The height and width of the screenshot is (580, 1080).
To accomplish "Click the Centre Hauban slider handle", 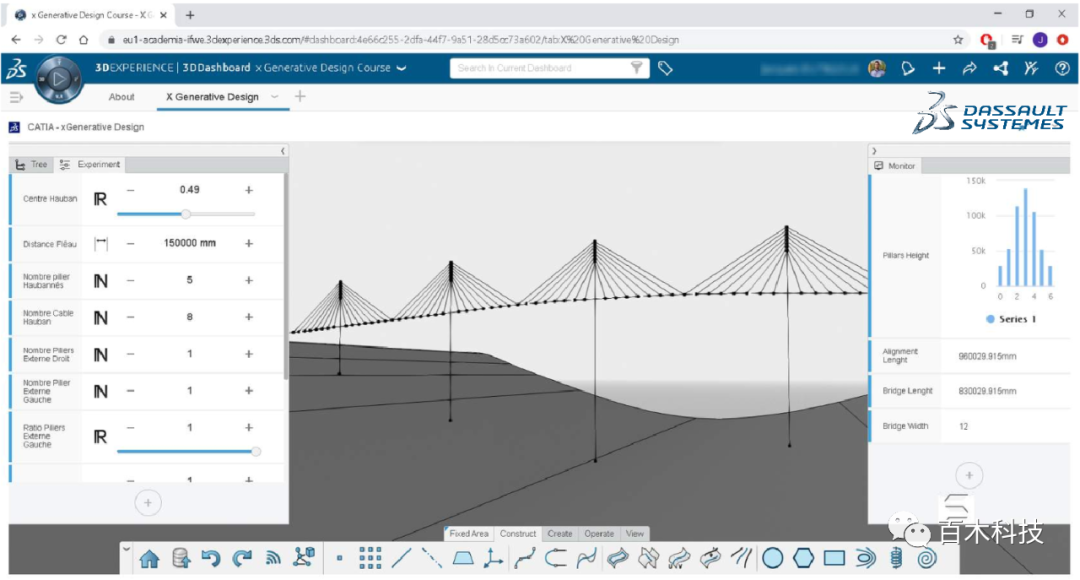I will [186, 214].
